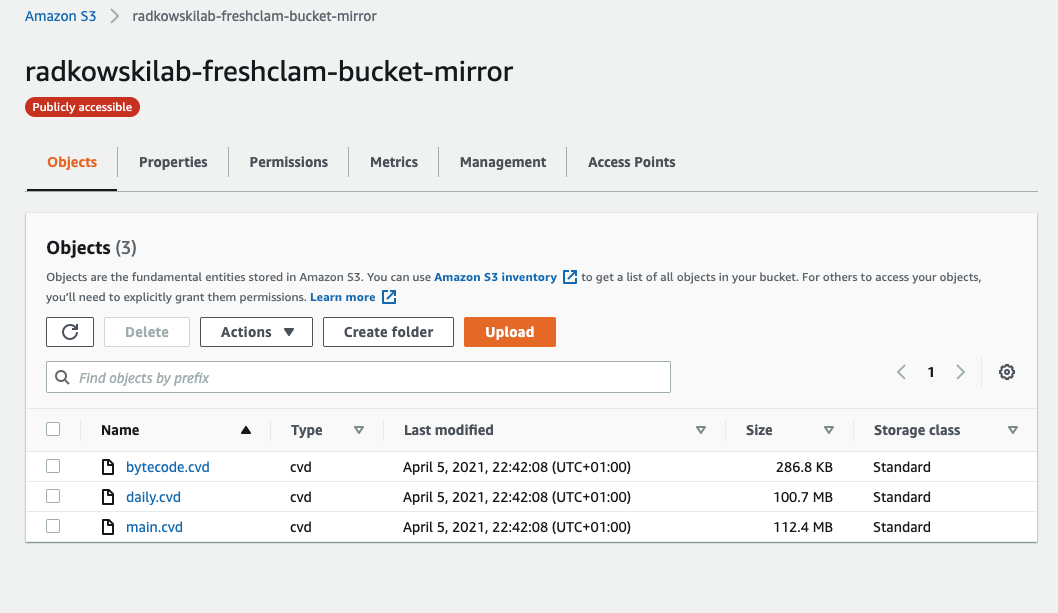This screenshot has height=613, width=1058.
Task: Open the table preferences gear icon
Action: coord(1007,372)
